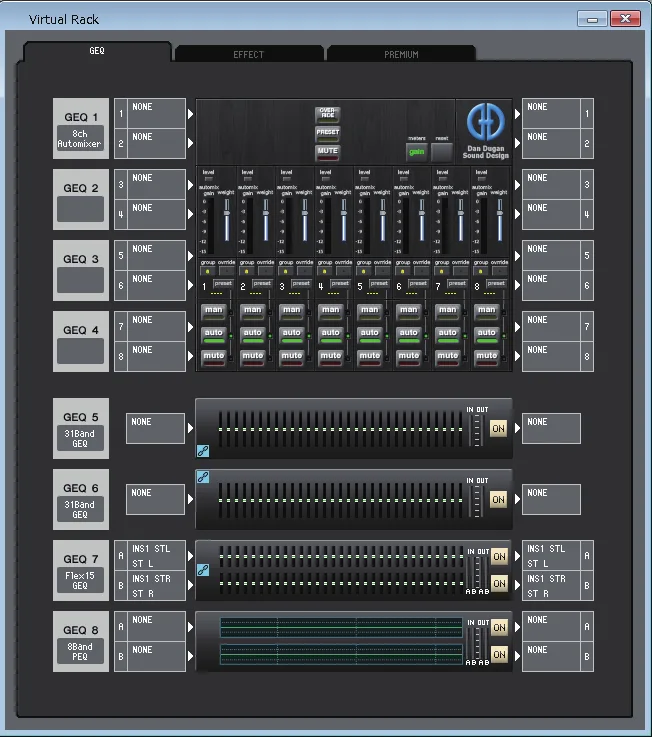This screenshot has width=652, height=737.
Task: Toggle the GEQ 7 channel B ON button
Action: 499,584
